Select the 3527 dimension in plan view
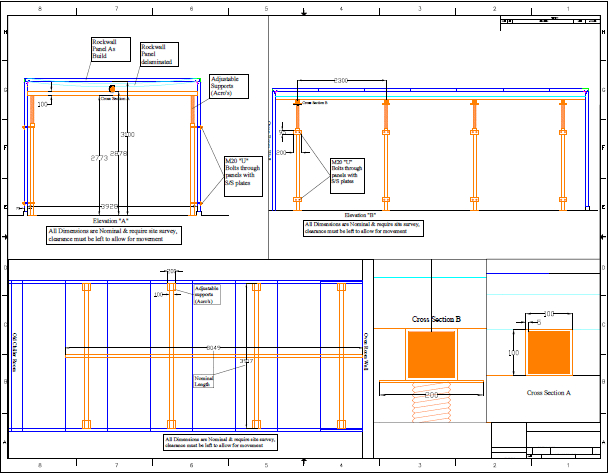 coord(246,361)
